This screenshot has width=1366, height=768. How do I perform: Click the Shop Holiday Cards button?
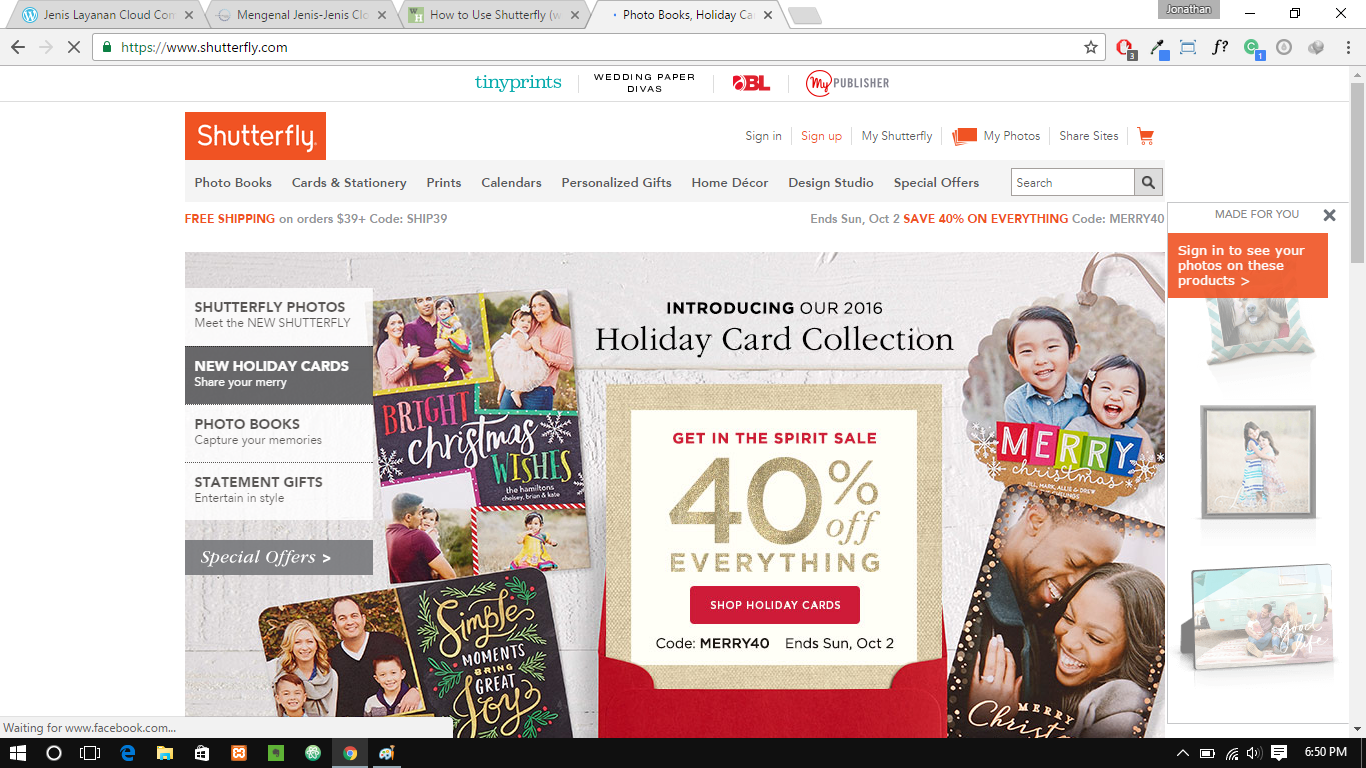tap(775, 605)
